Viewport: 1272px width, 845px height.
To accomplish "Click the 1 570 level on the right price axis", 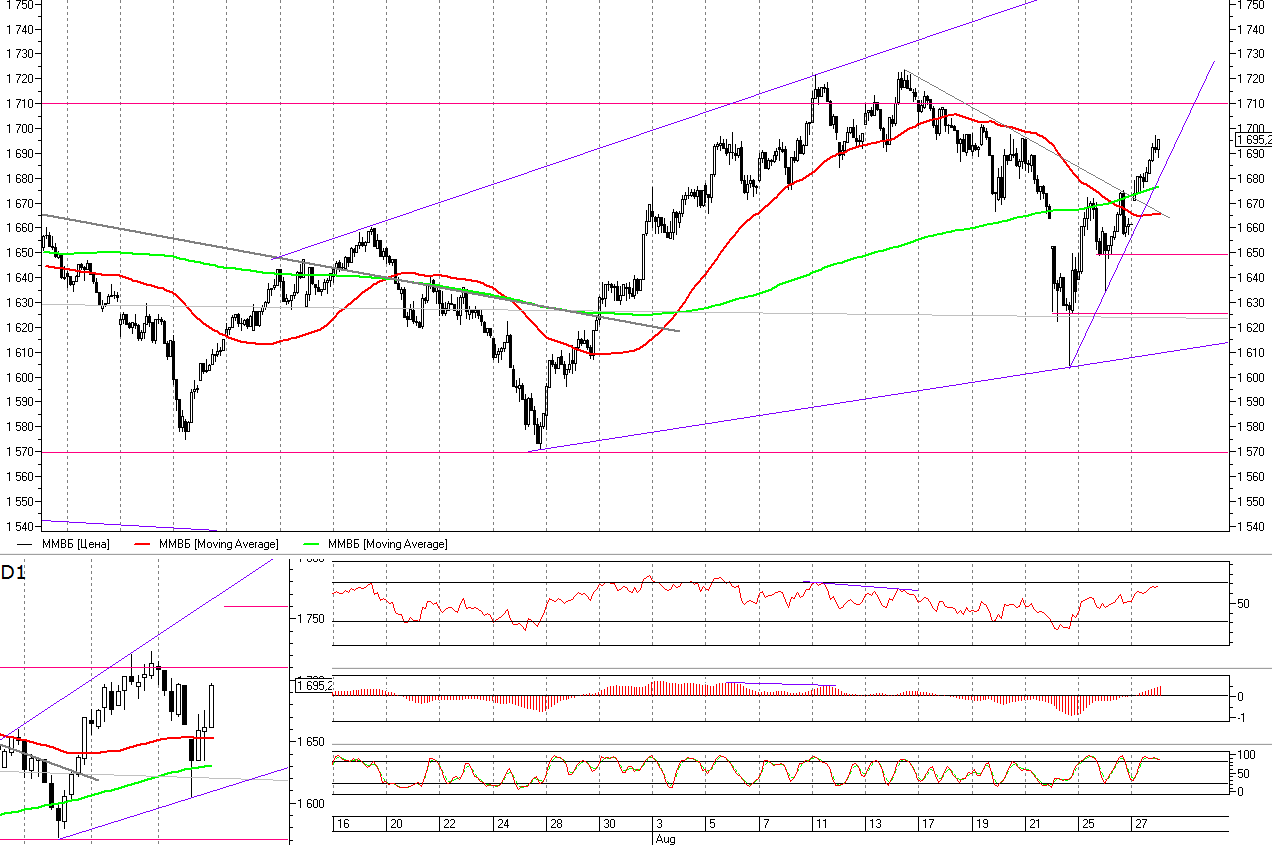I will 1251,452.
